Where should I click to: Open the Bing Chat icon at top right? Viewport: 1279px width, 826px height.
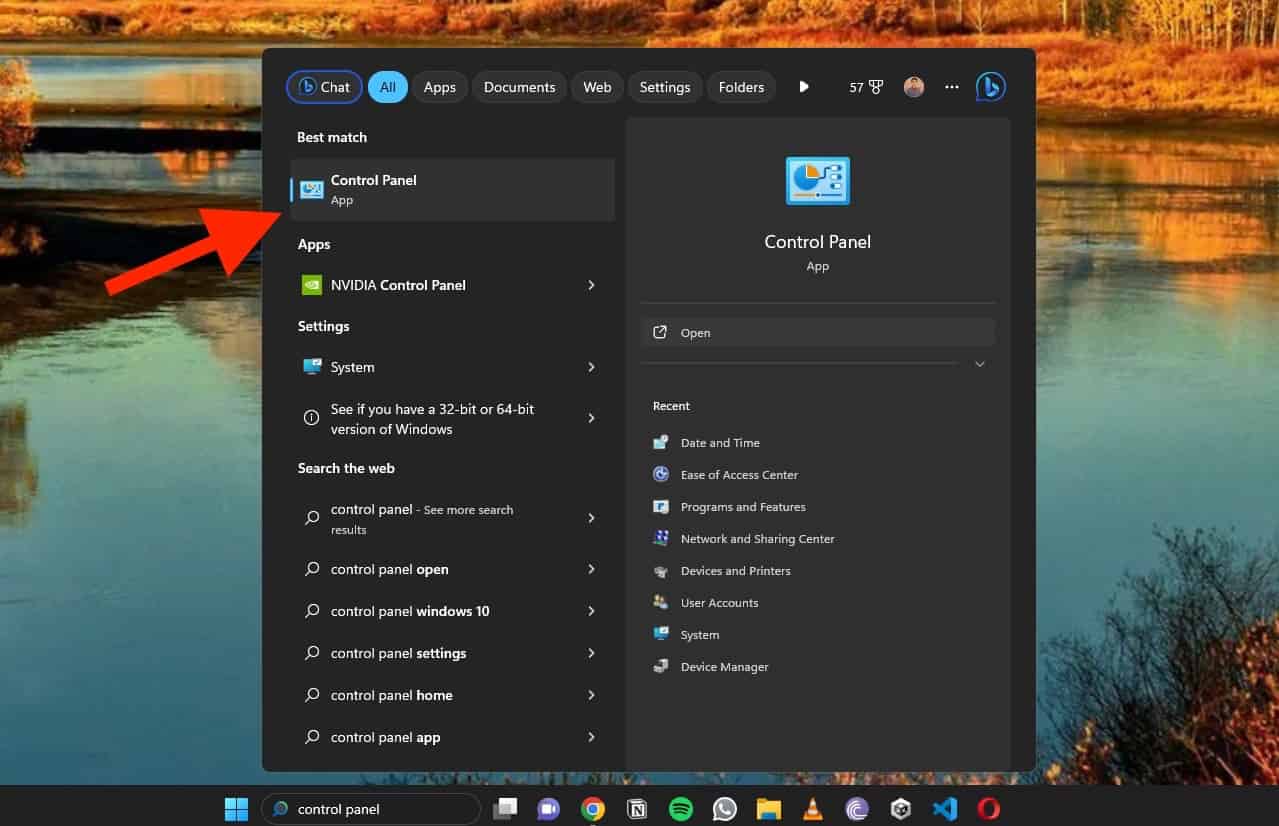(x=990, y=87)
